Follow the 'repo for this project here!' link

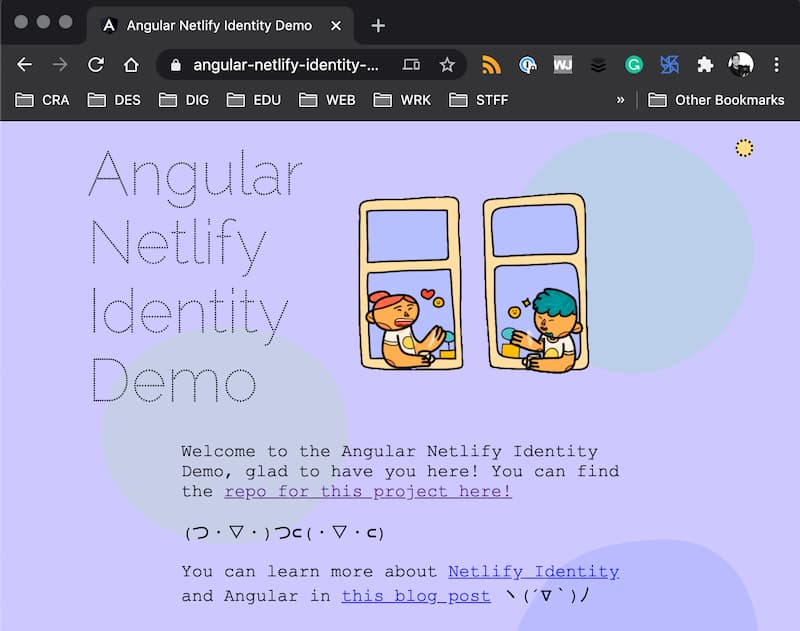click(x=368, y=491)
